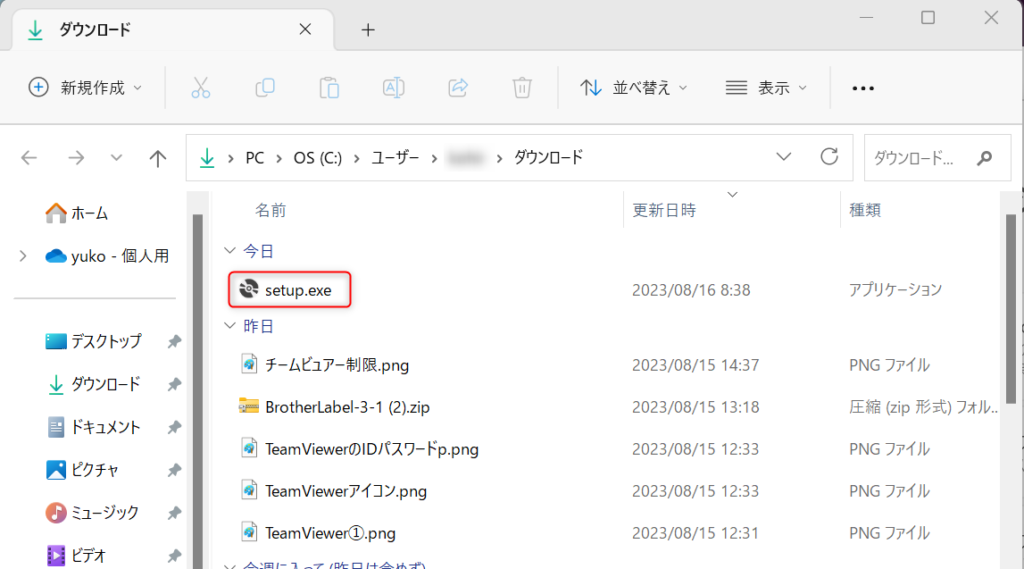Click the download arrow icon in address bar
This screenshot has width=1024, height=569.
click(x=207, y=157)
